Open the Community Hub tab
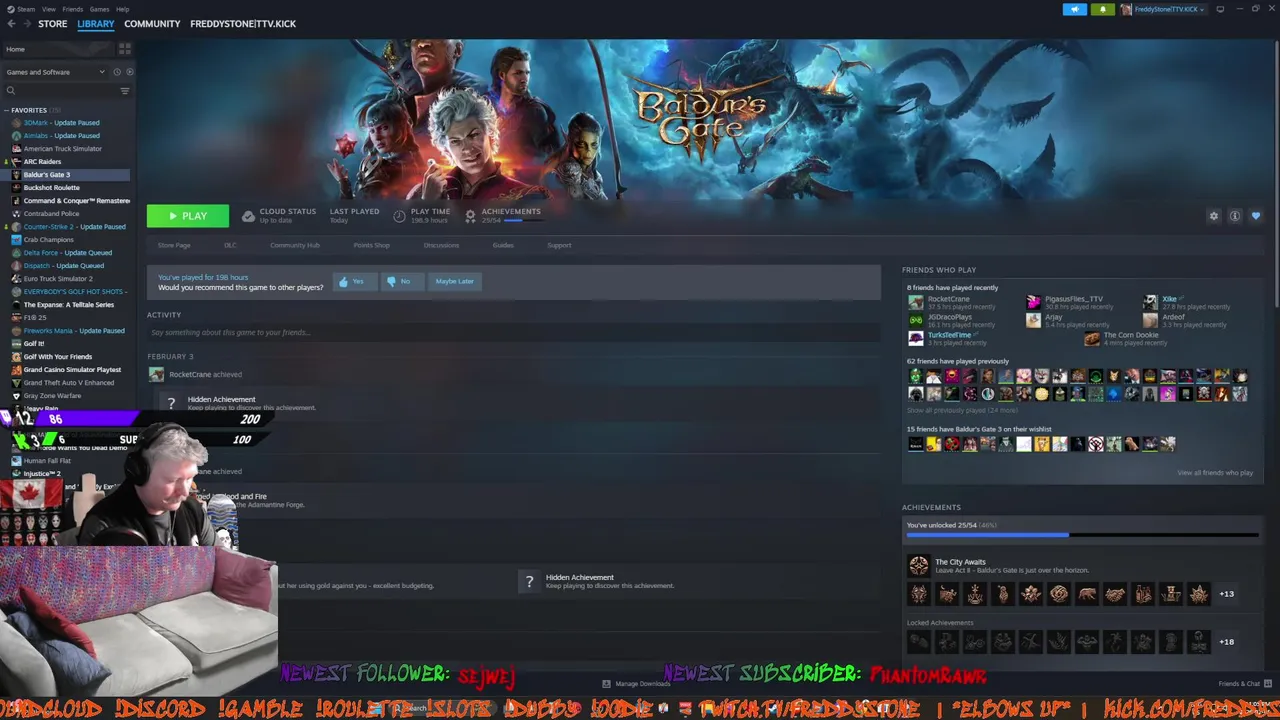Viewport: 1280px width, 720px height. [x=295, y=245]
